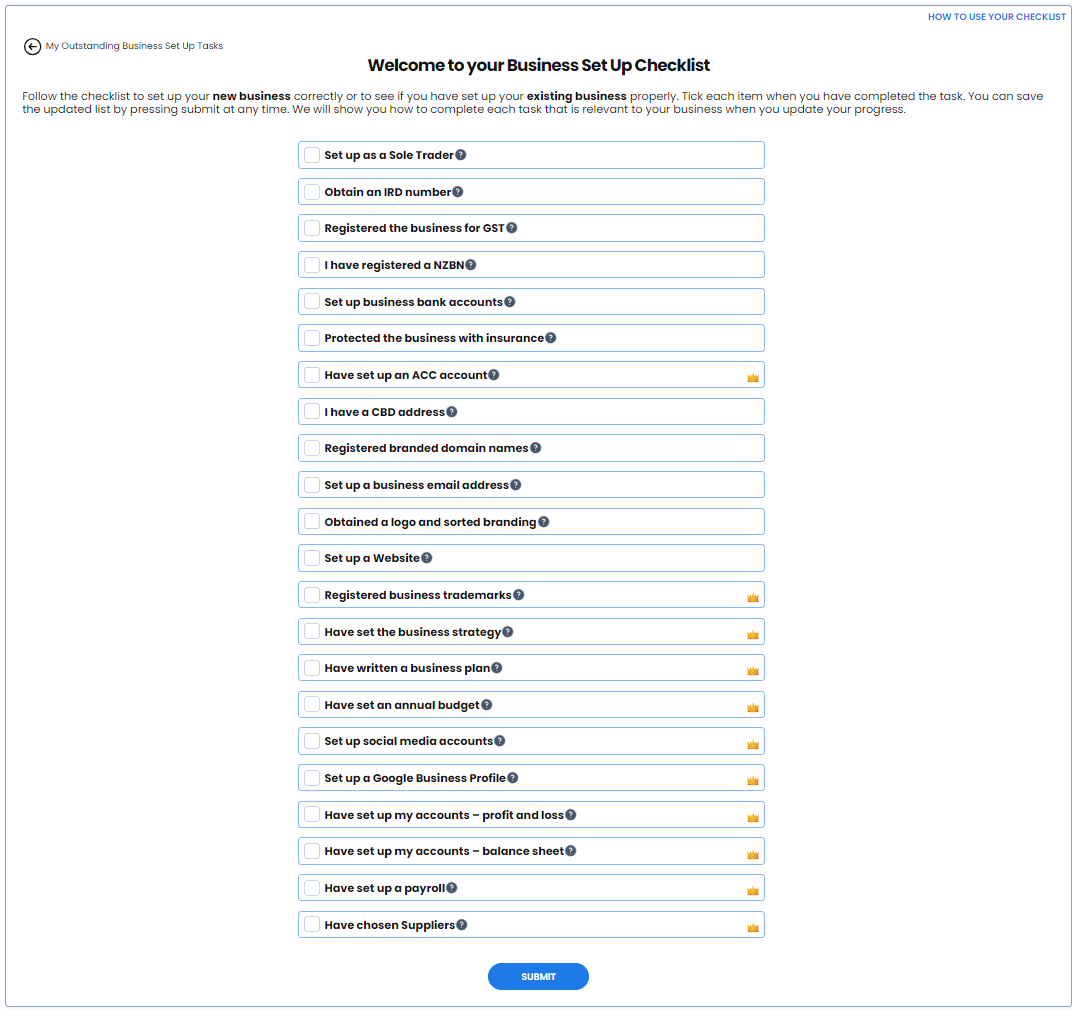The image size is (1078, 1016).
Task: Click help icon next to CBD address
Action: coord(452,412)
